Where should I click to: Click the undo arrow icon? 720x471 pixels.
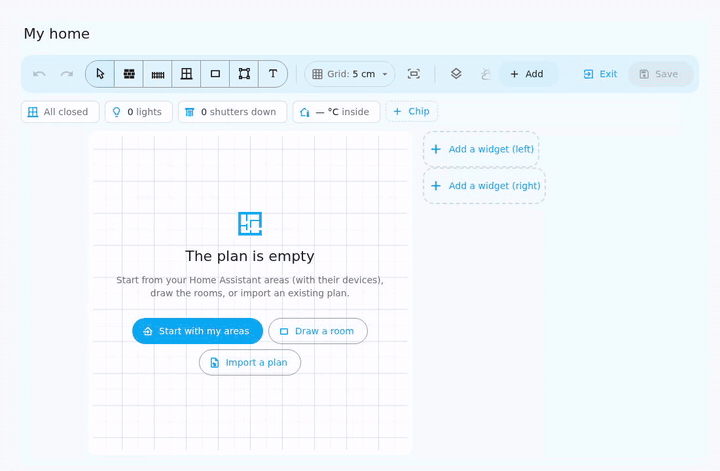coord(39,74)
